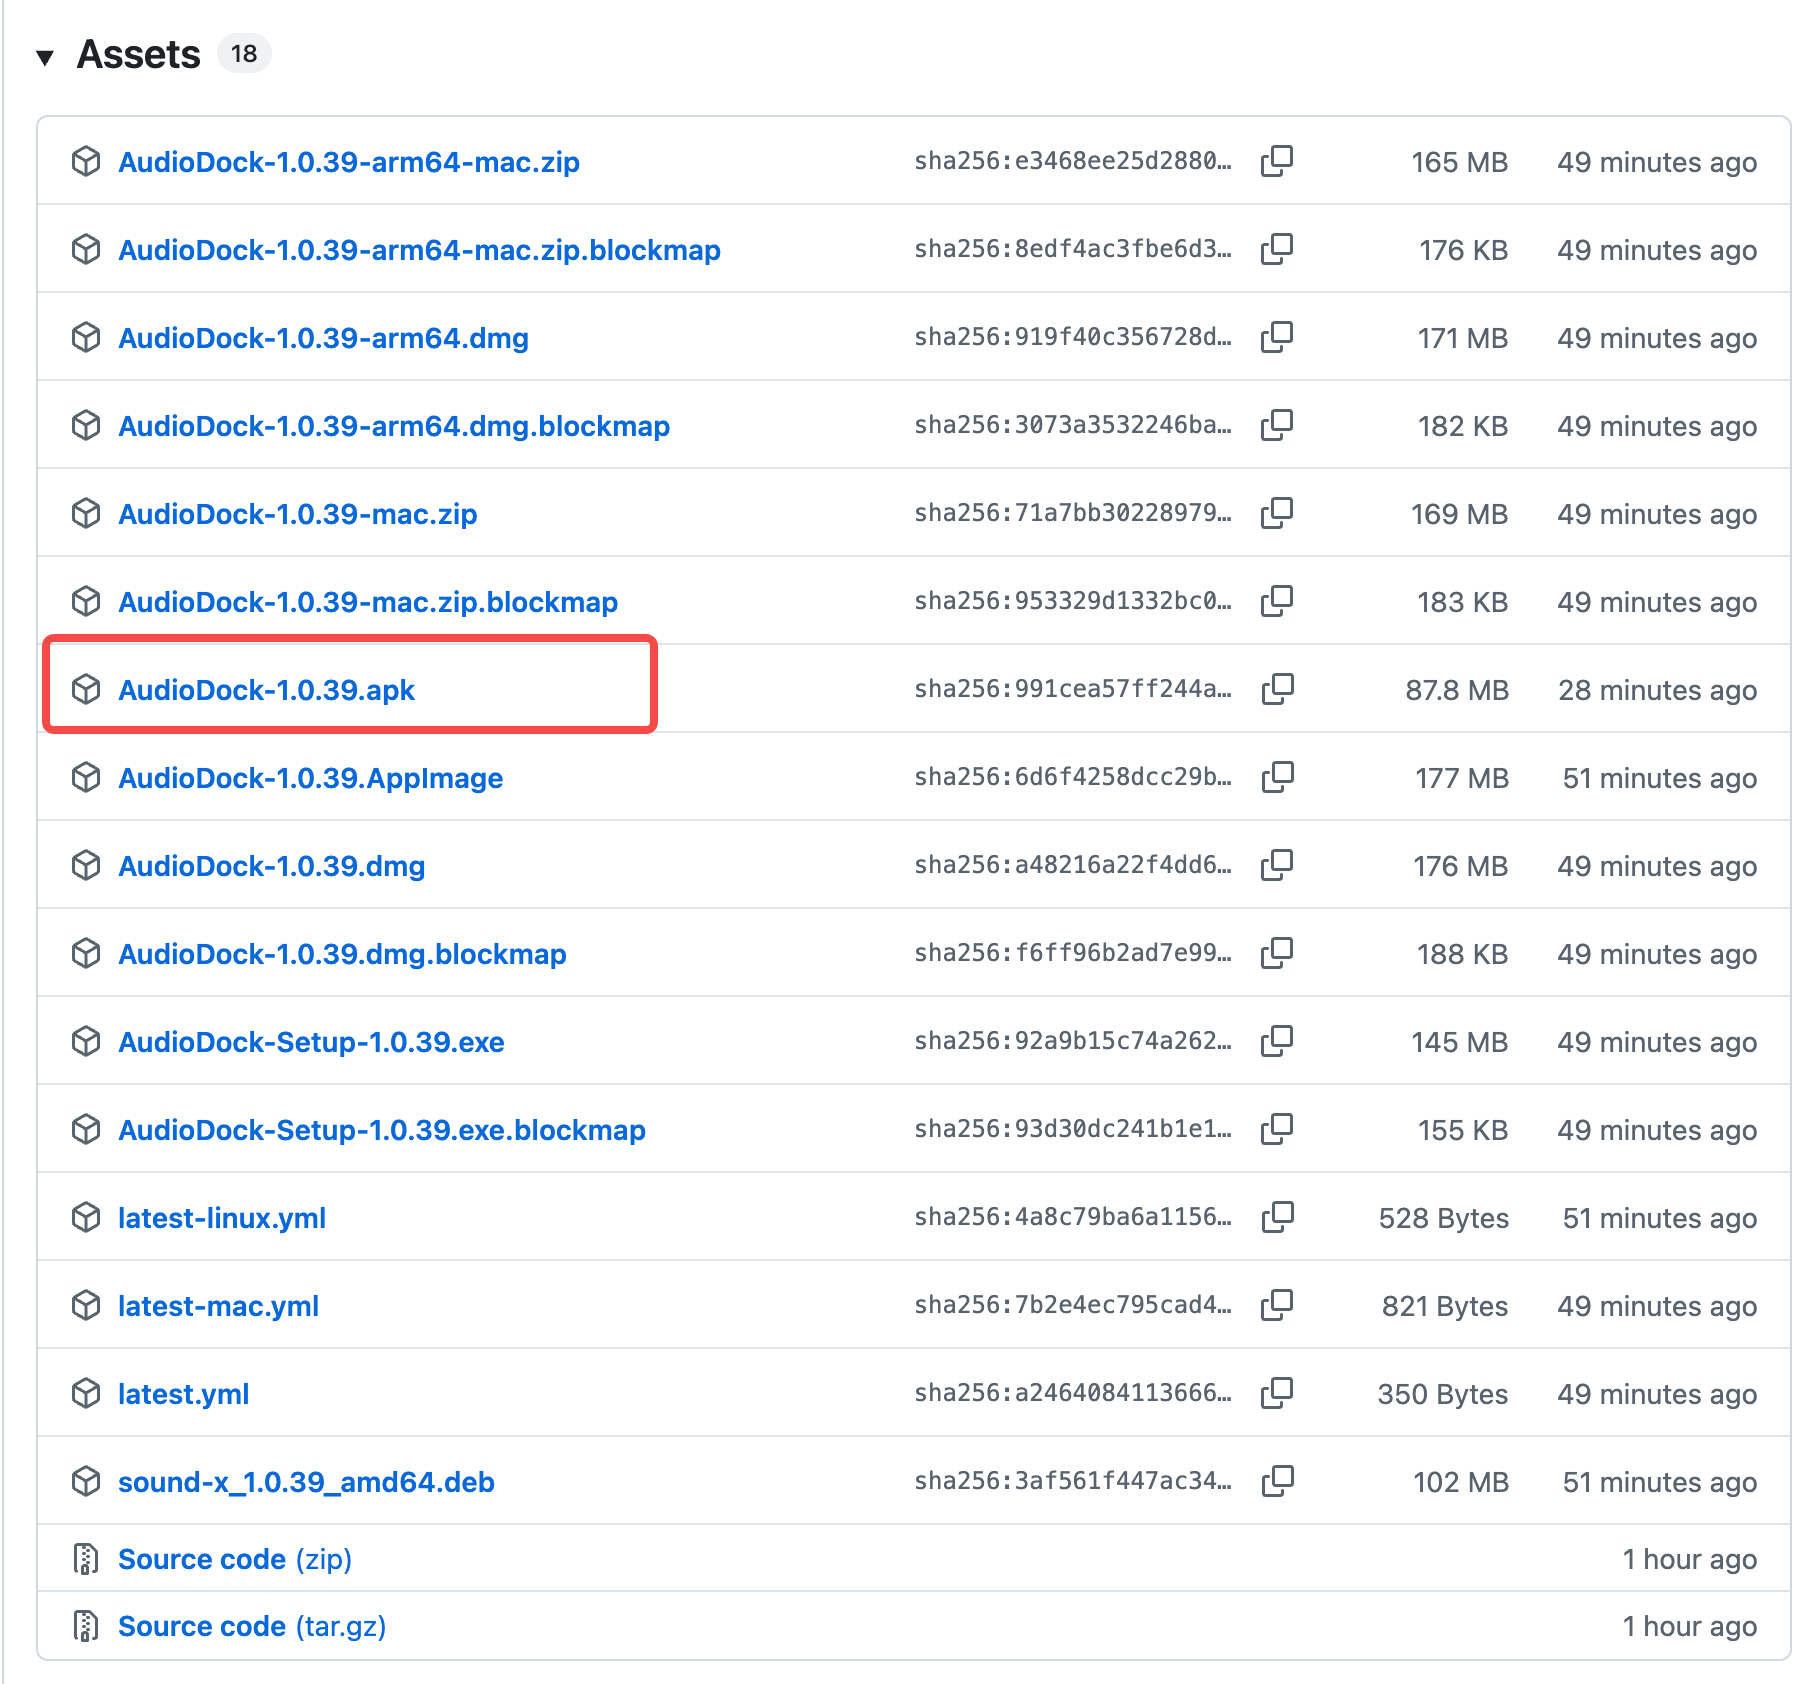Download AudioDock-1.0.39-arm64-mac.zip.blockmap
Screen dimensions: 1818x1684
point(419,250)
